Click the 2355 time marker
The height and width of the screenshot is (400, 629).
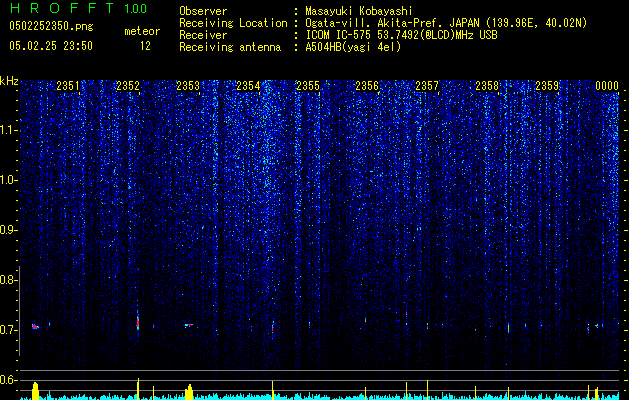(308, 86)
